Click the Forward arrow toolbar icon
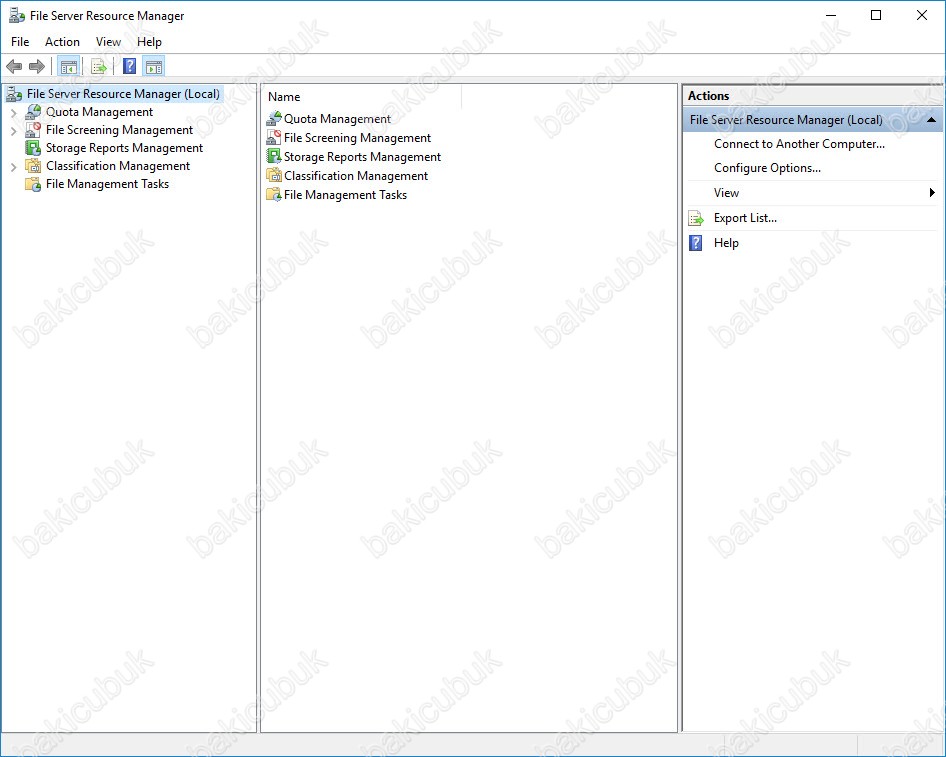Image resolution: width=946 pixels, height=757 pixels. click(37, 66)
